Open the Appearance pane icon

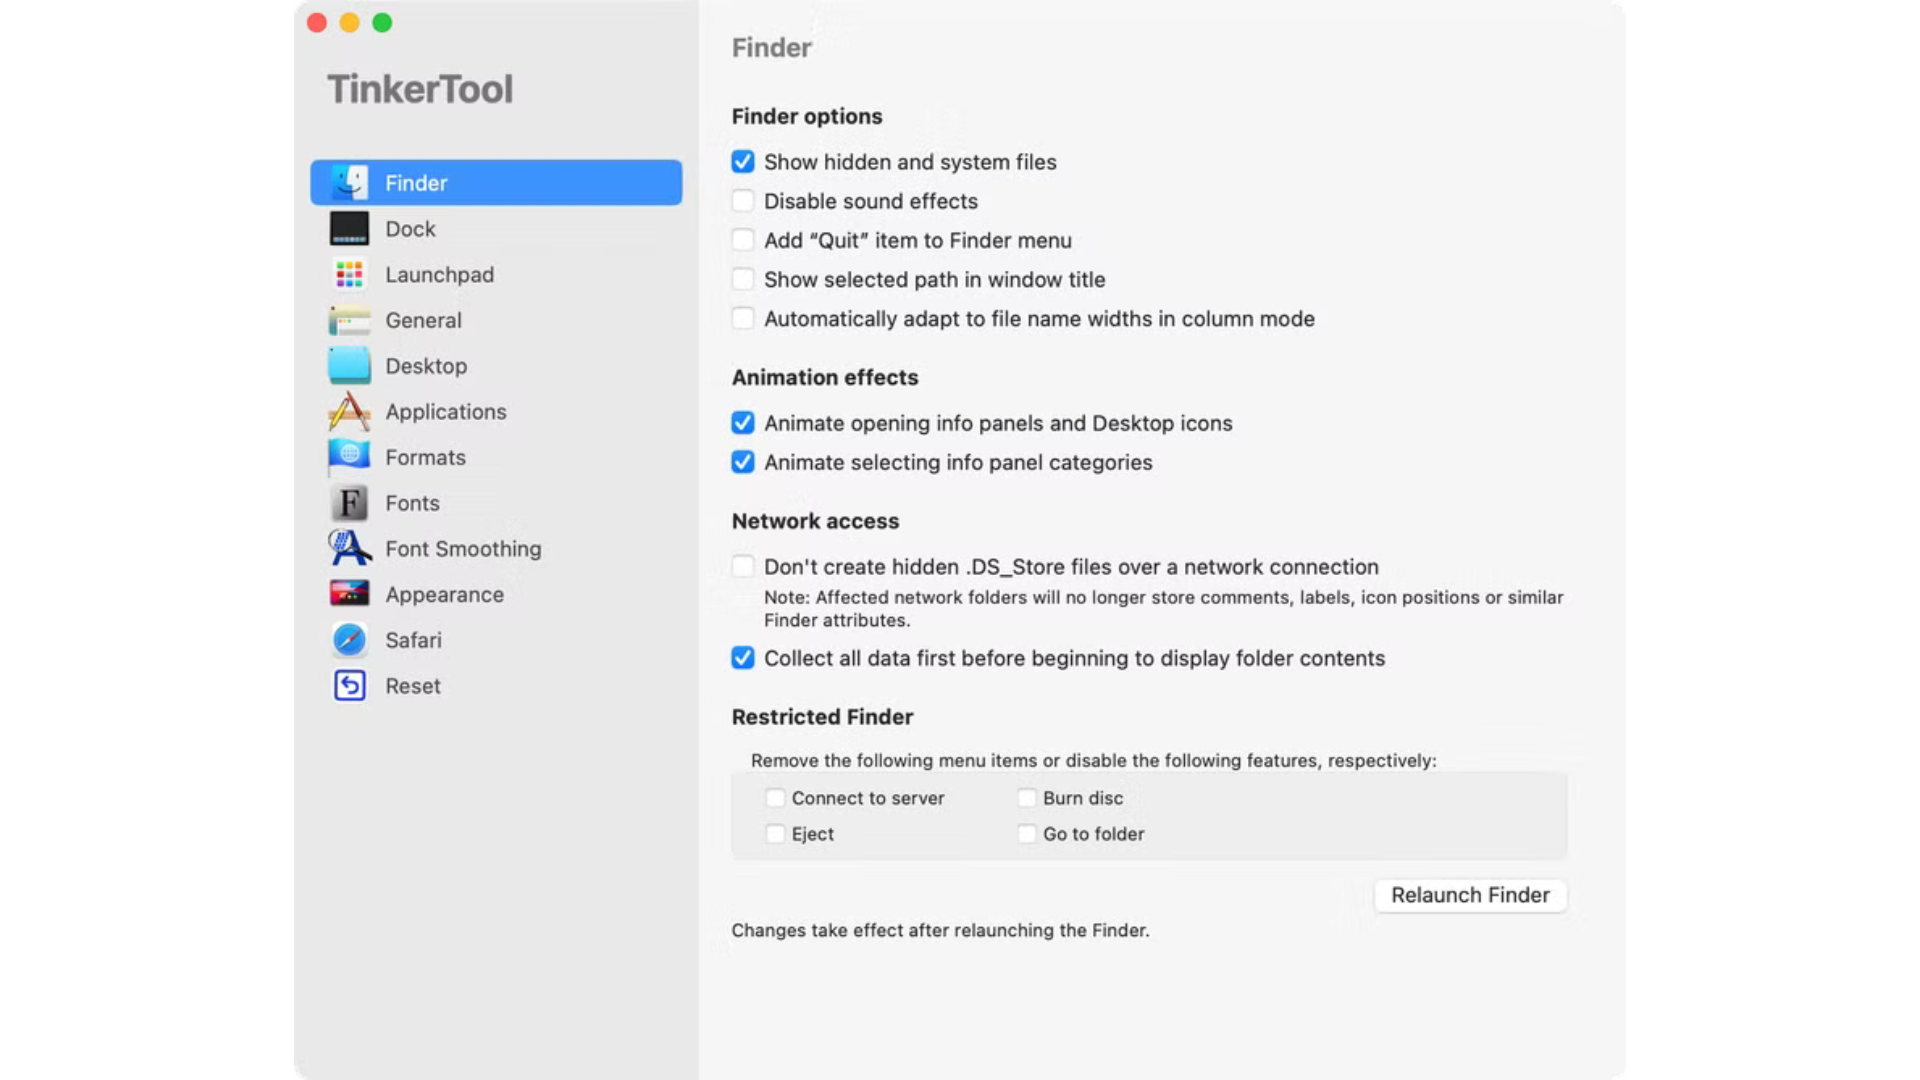pos(349,594)
